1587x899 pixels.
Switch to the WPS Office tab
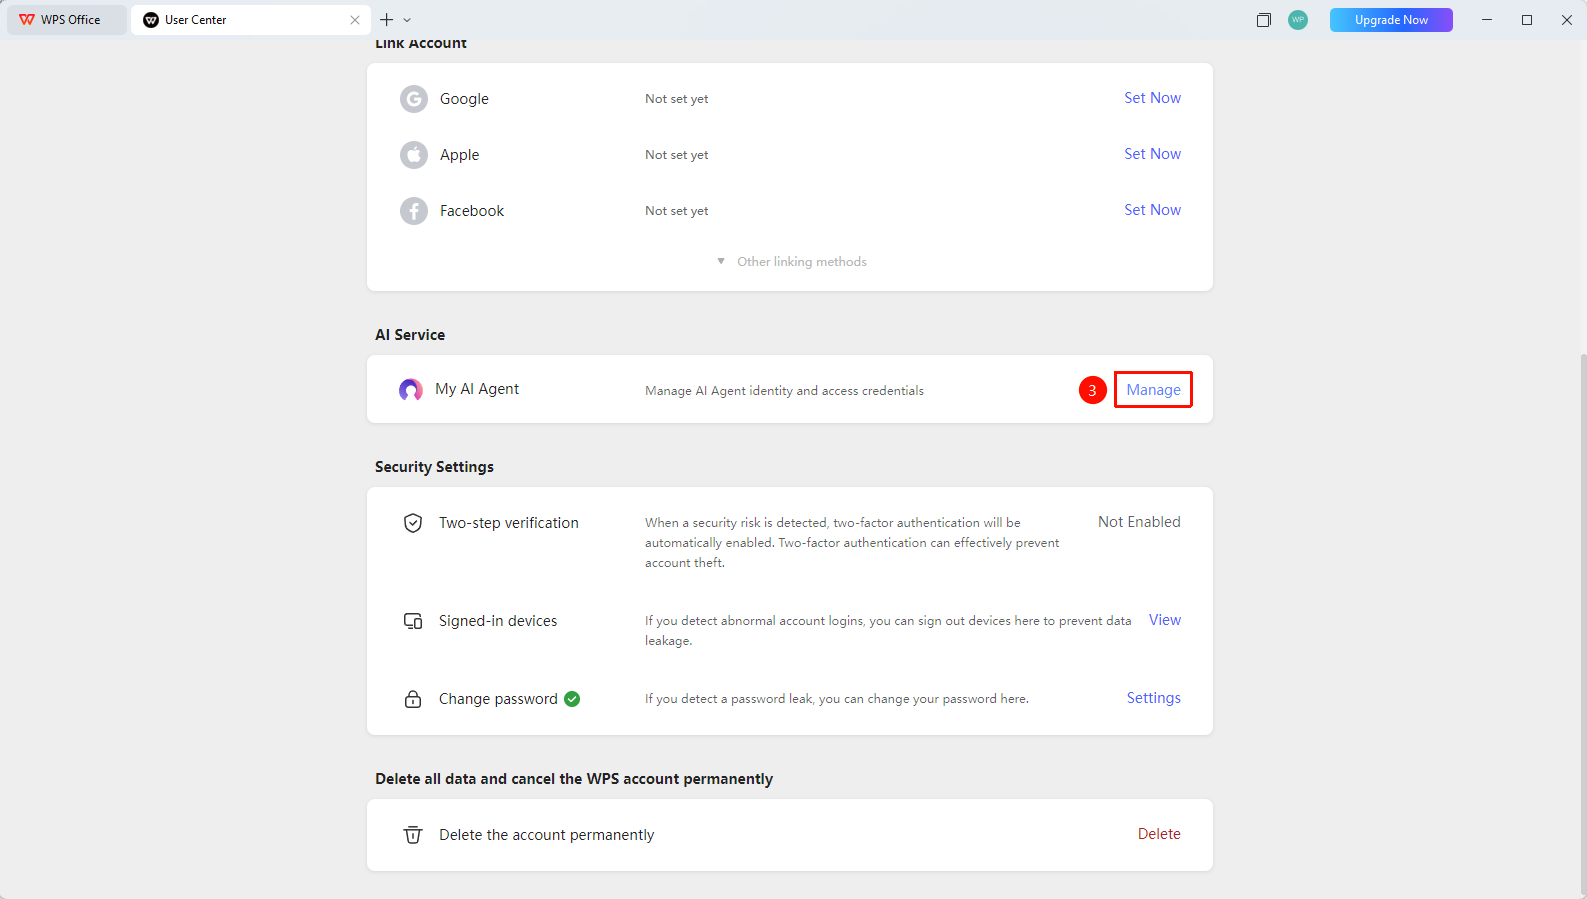pos(67,20)
